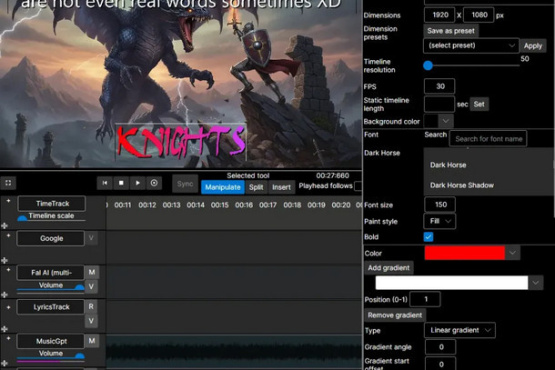Toggle the Playhead follows checkbox

(x=358, y=186)
